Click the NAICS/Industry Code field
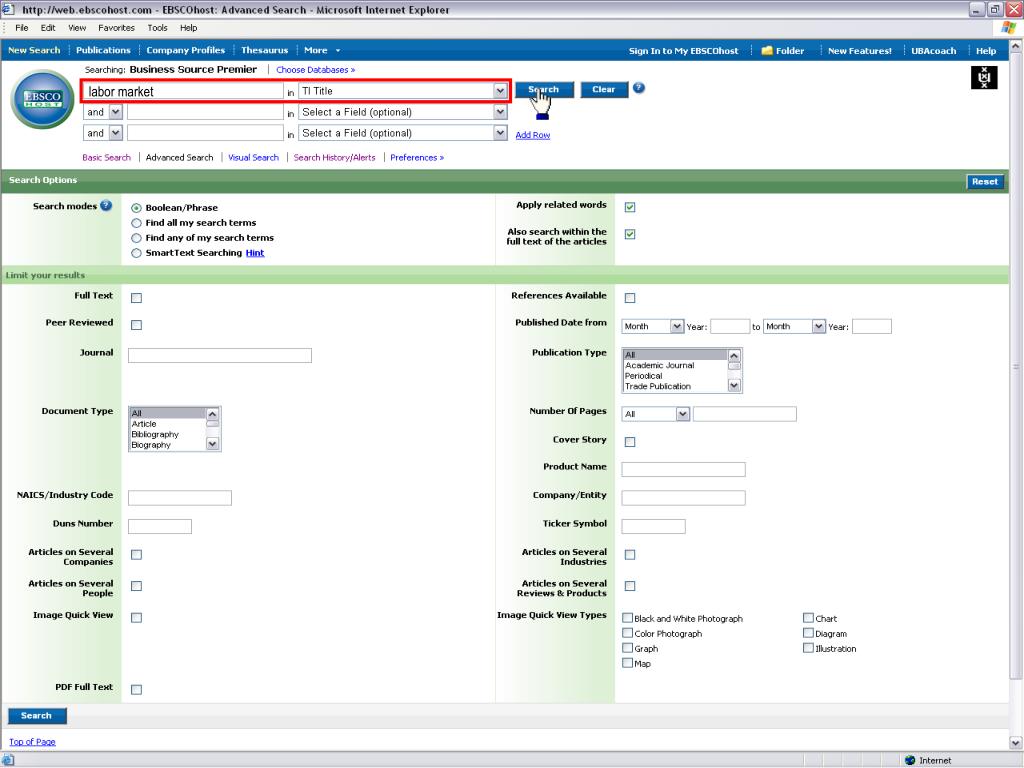 click(x=180, y=498)
